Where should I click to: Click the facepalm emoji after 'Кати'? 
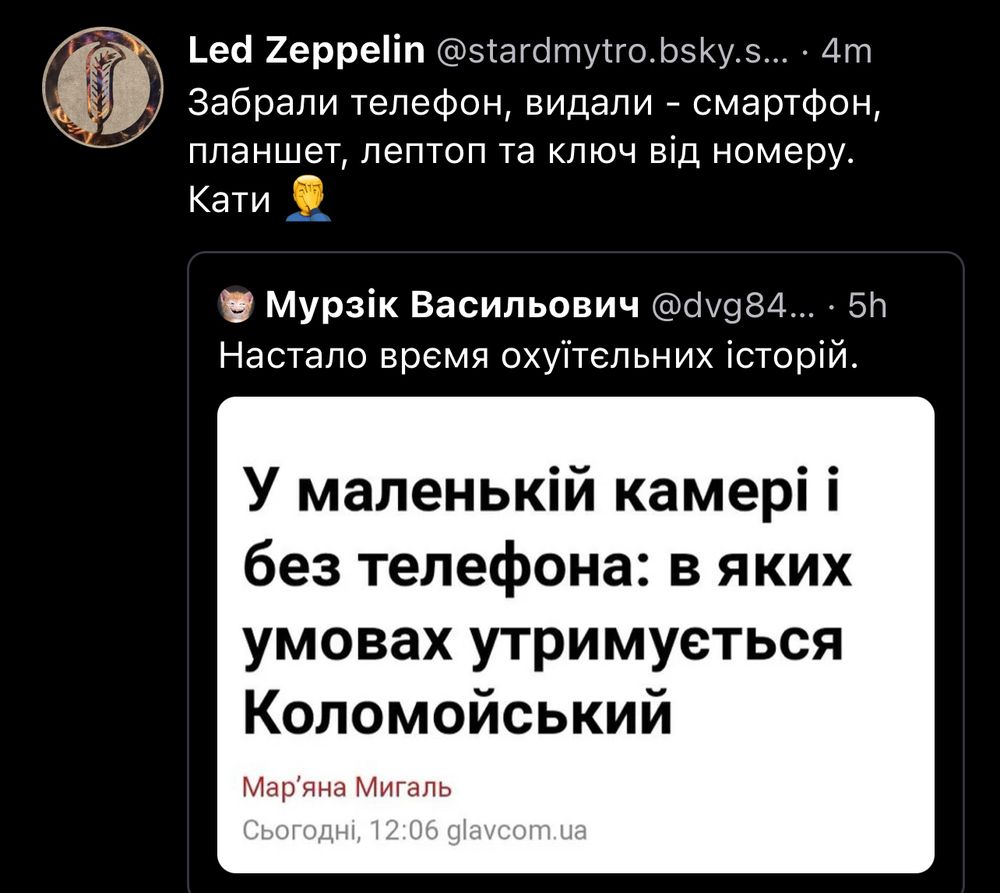[308, 199]
